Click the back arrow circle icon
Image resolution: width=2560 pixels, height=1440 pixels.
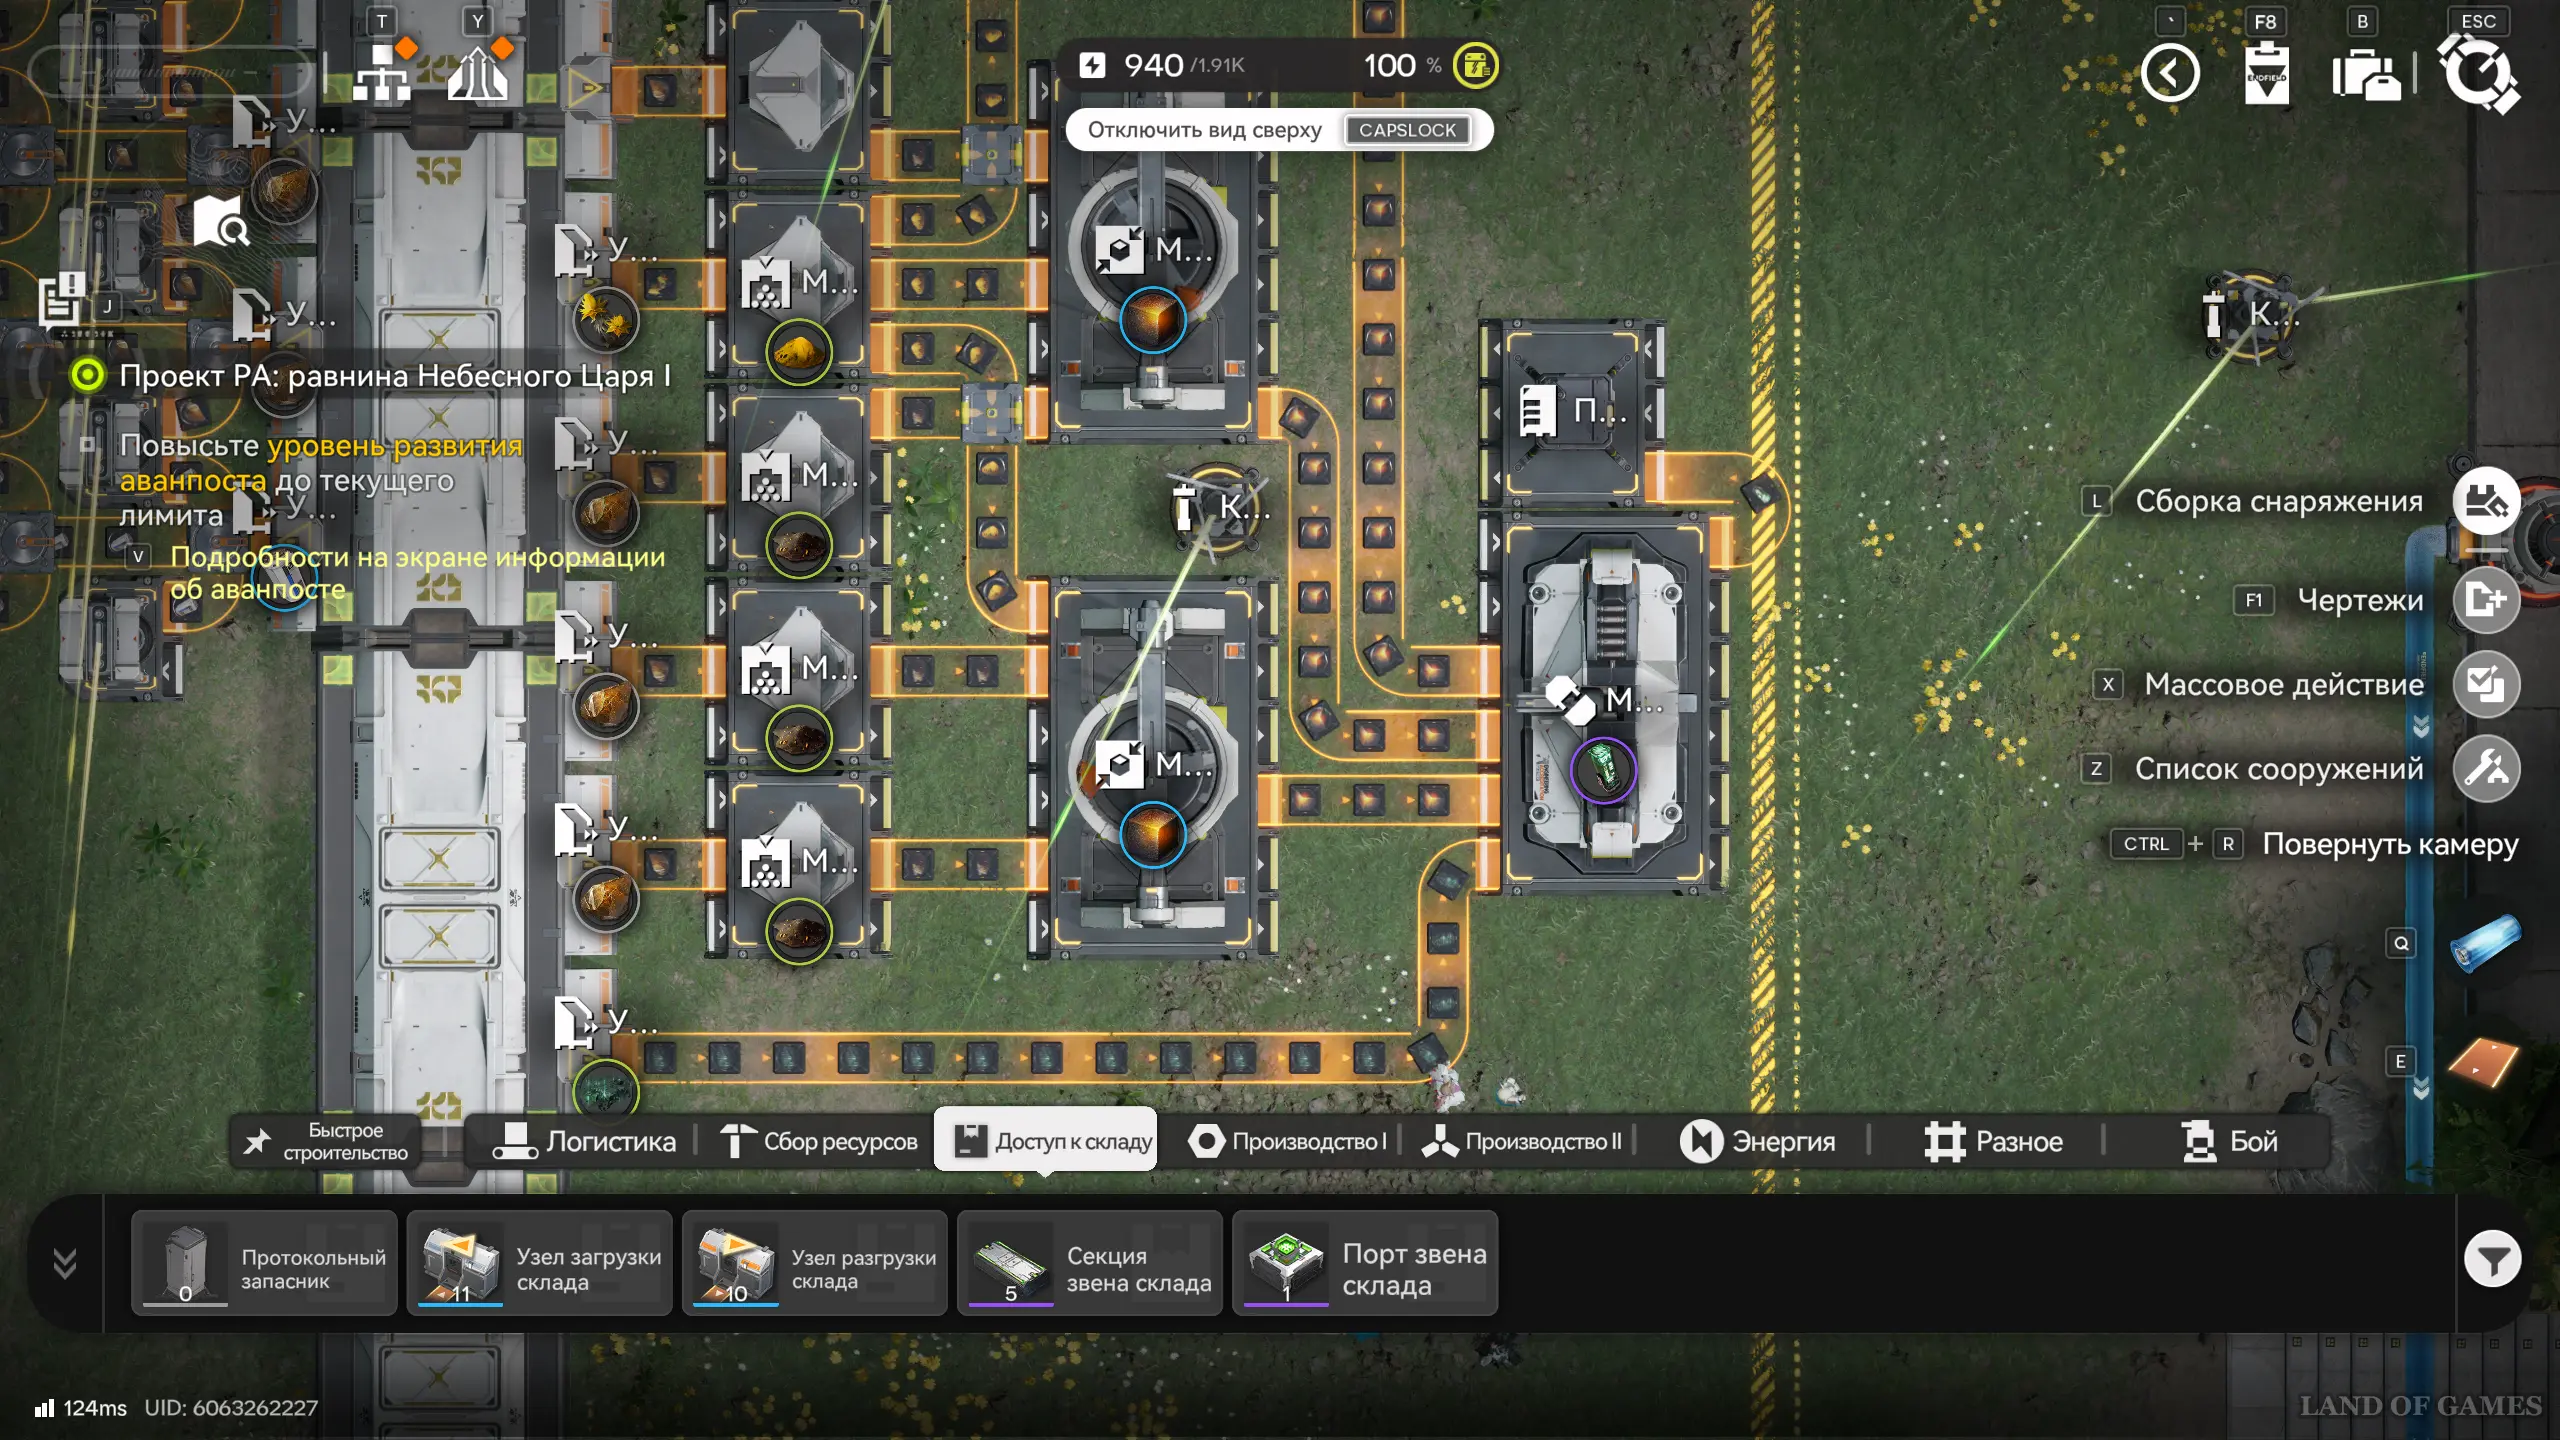[2170, 73]
